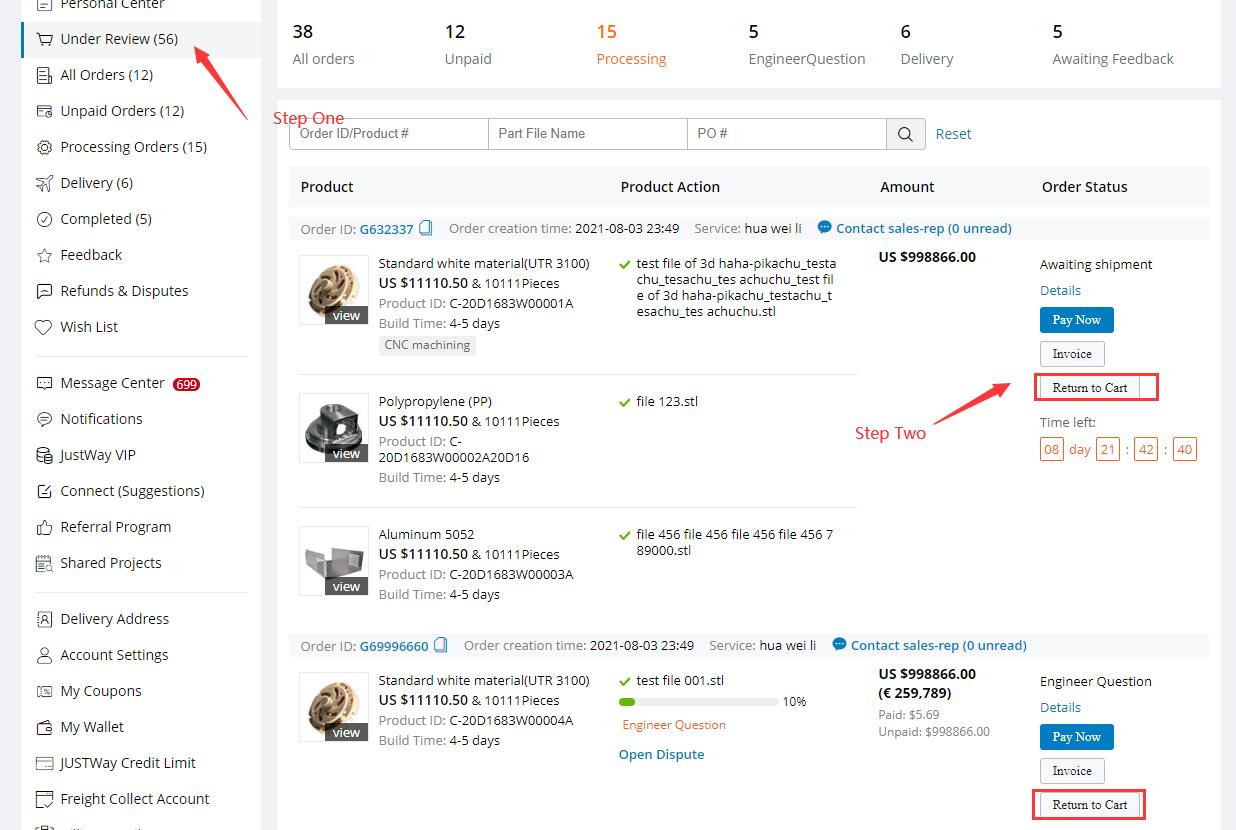Click the My Wallet icon
Screen dimensions: 1236x830
(44, 727)
